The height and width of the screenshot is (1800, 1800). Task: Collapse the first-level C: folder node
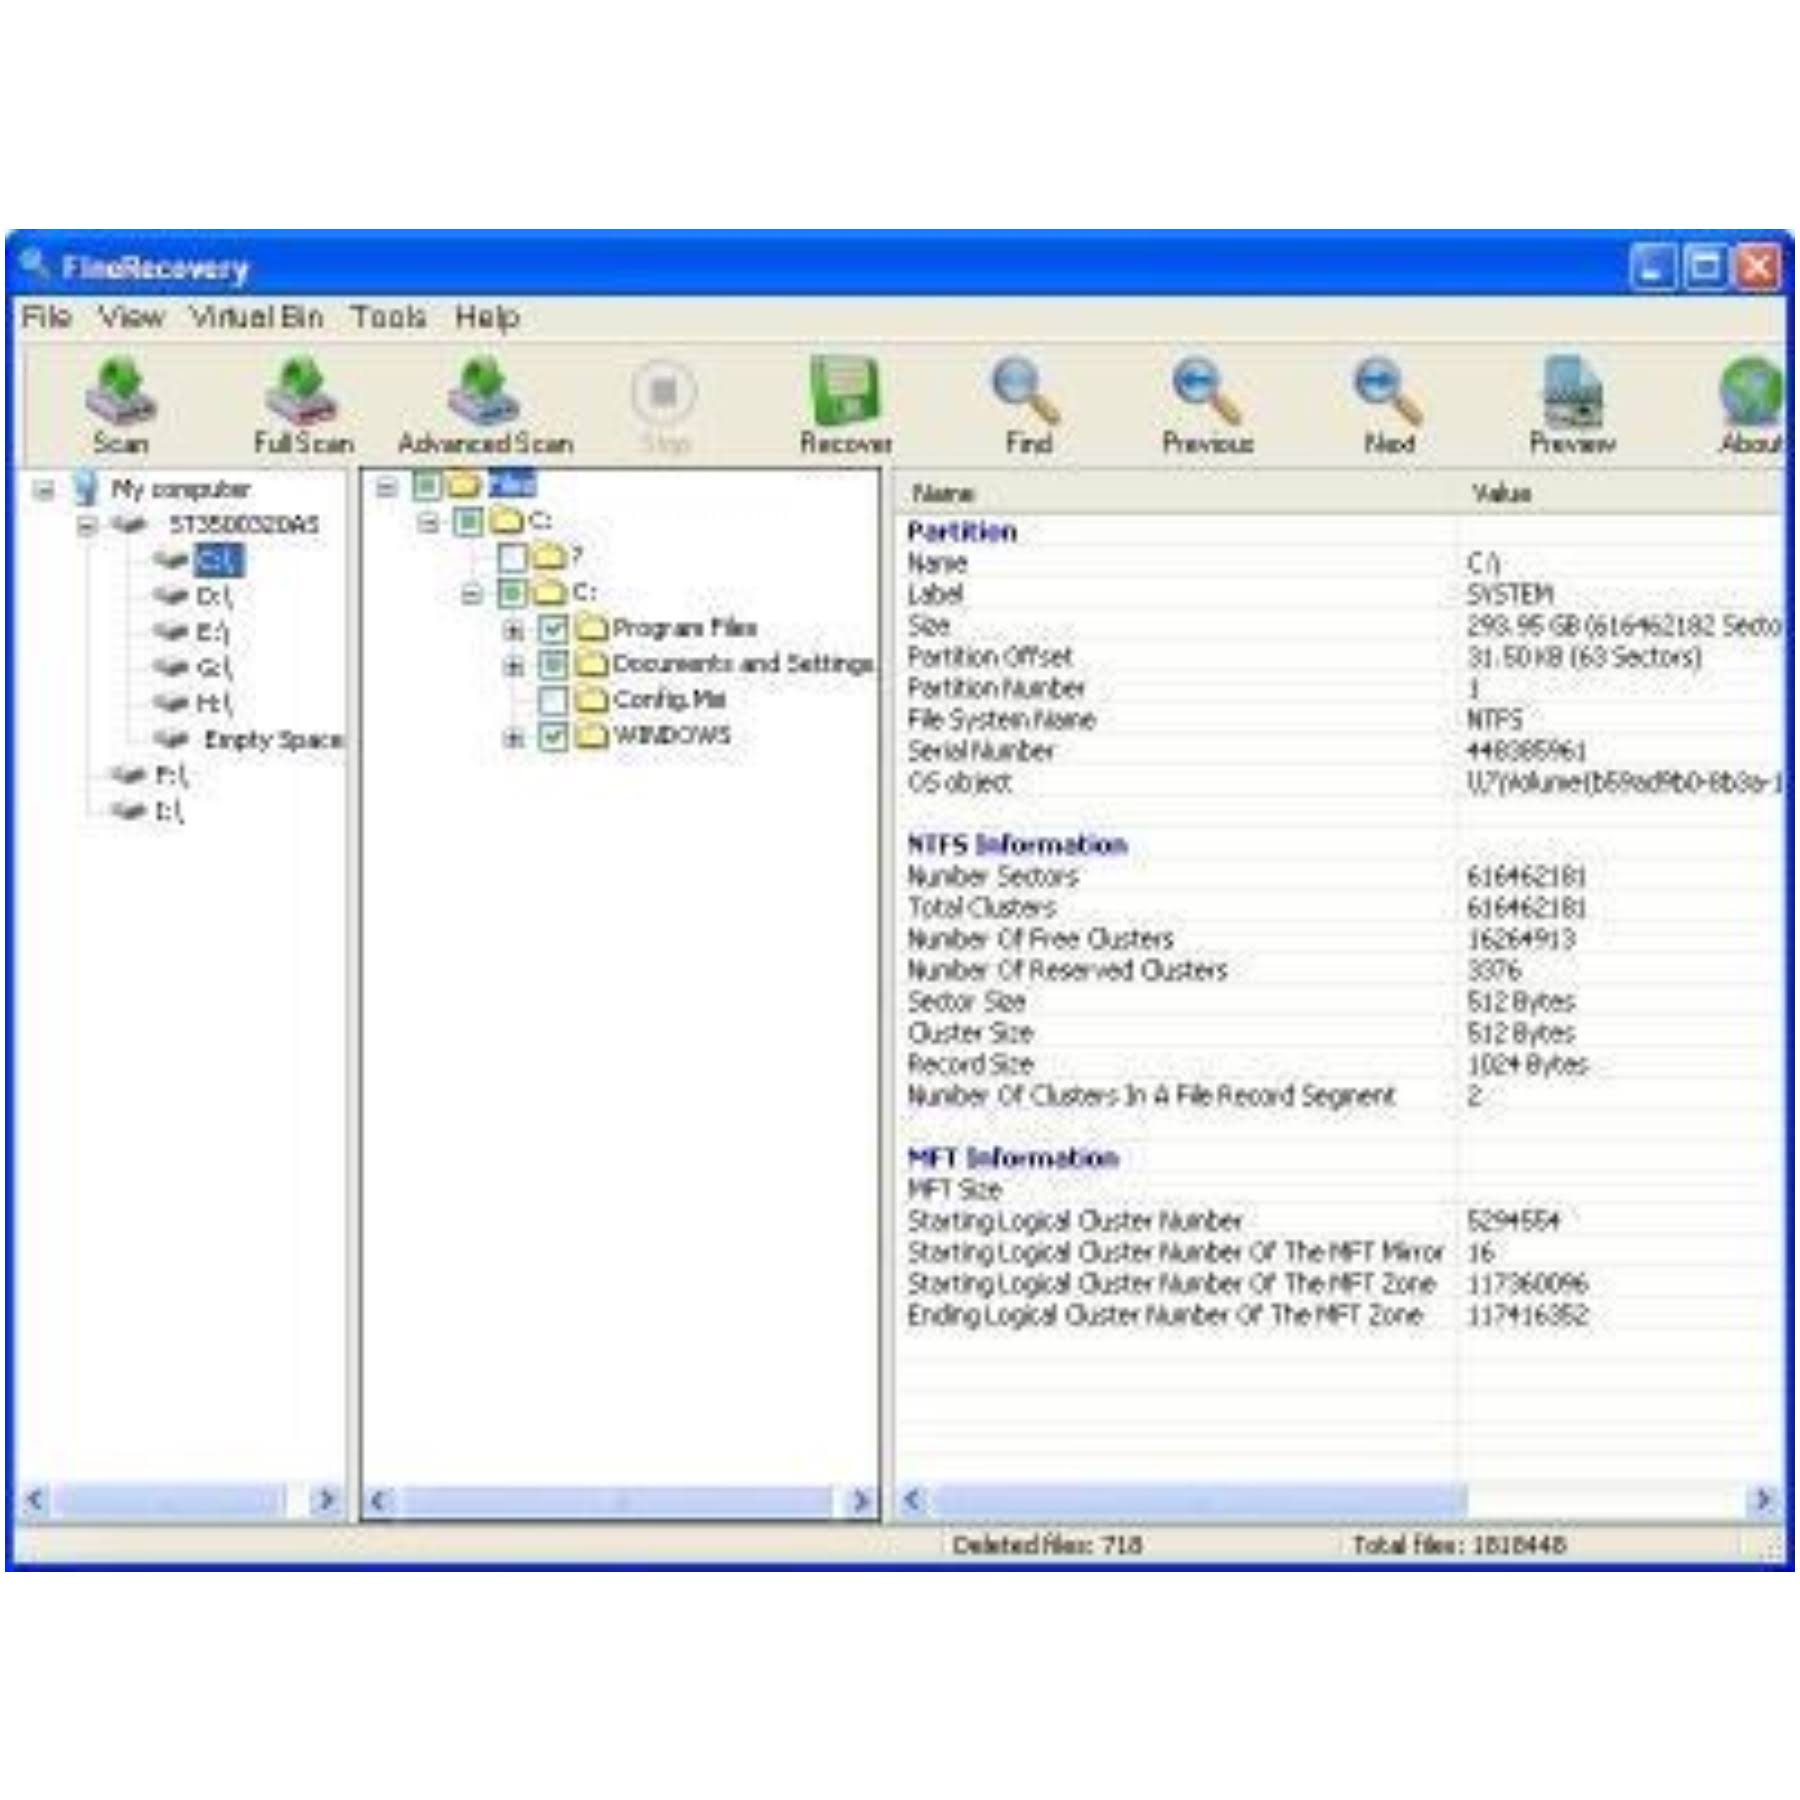point(428,522)
